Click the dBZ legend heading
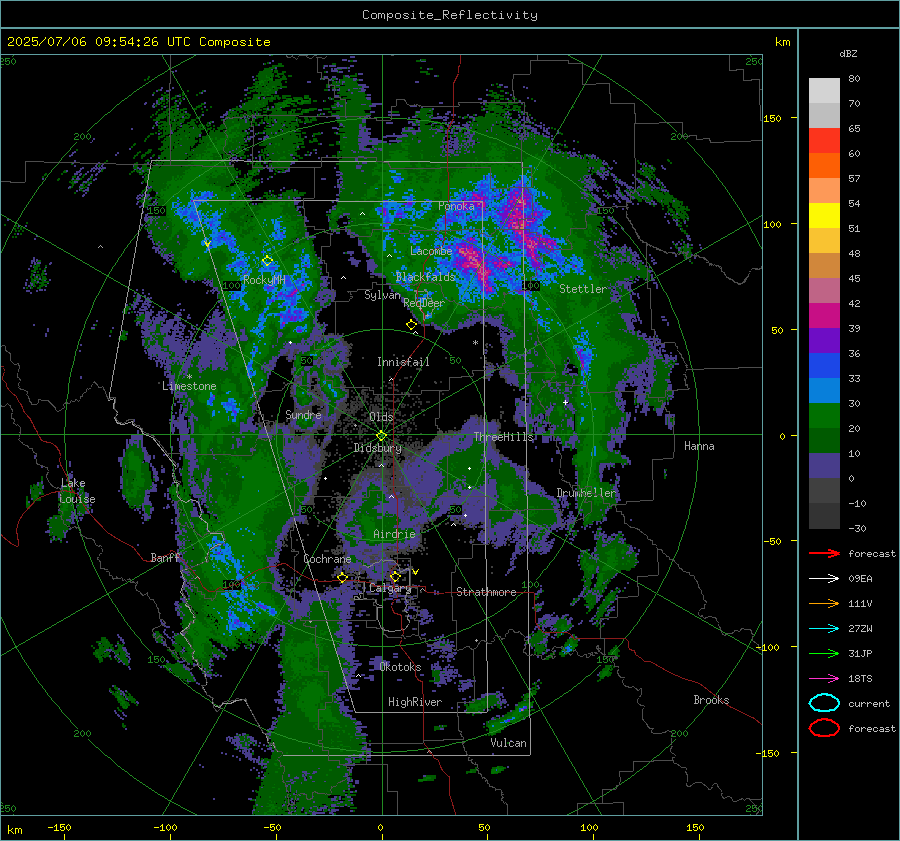Image resolution: width=900 pixels, height=841 pixels. point(848,54)
